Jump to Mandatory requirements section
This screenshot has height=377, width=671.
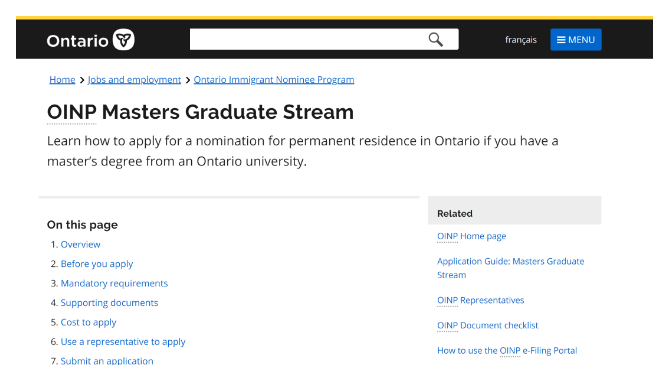pos(114,283)
